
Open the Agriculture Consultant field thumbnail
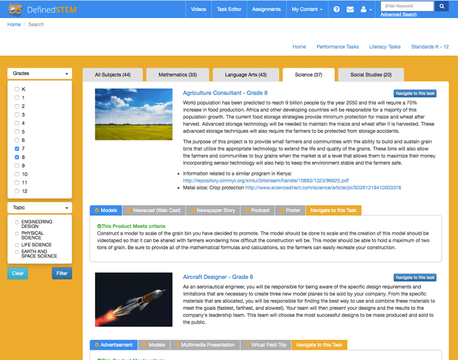coord(134,114)
